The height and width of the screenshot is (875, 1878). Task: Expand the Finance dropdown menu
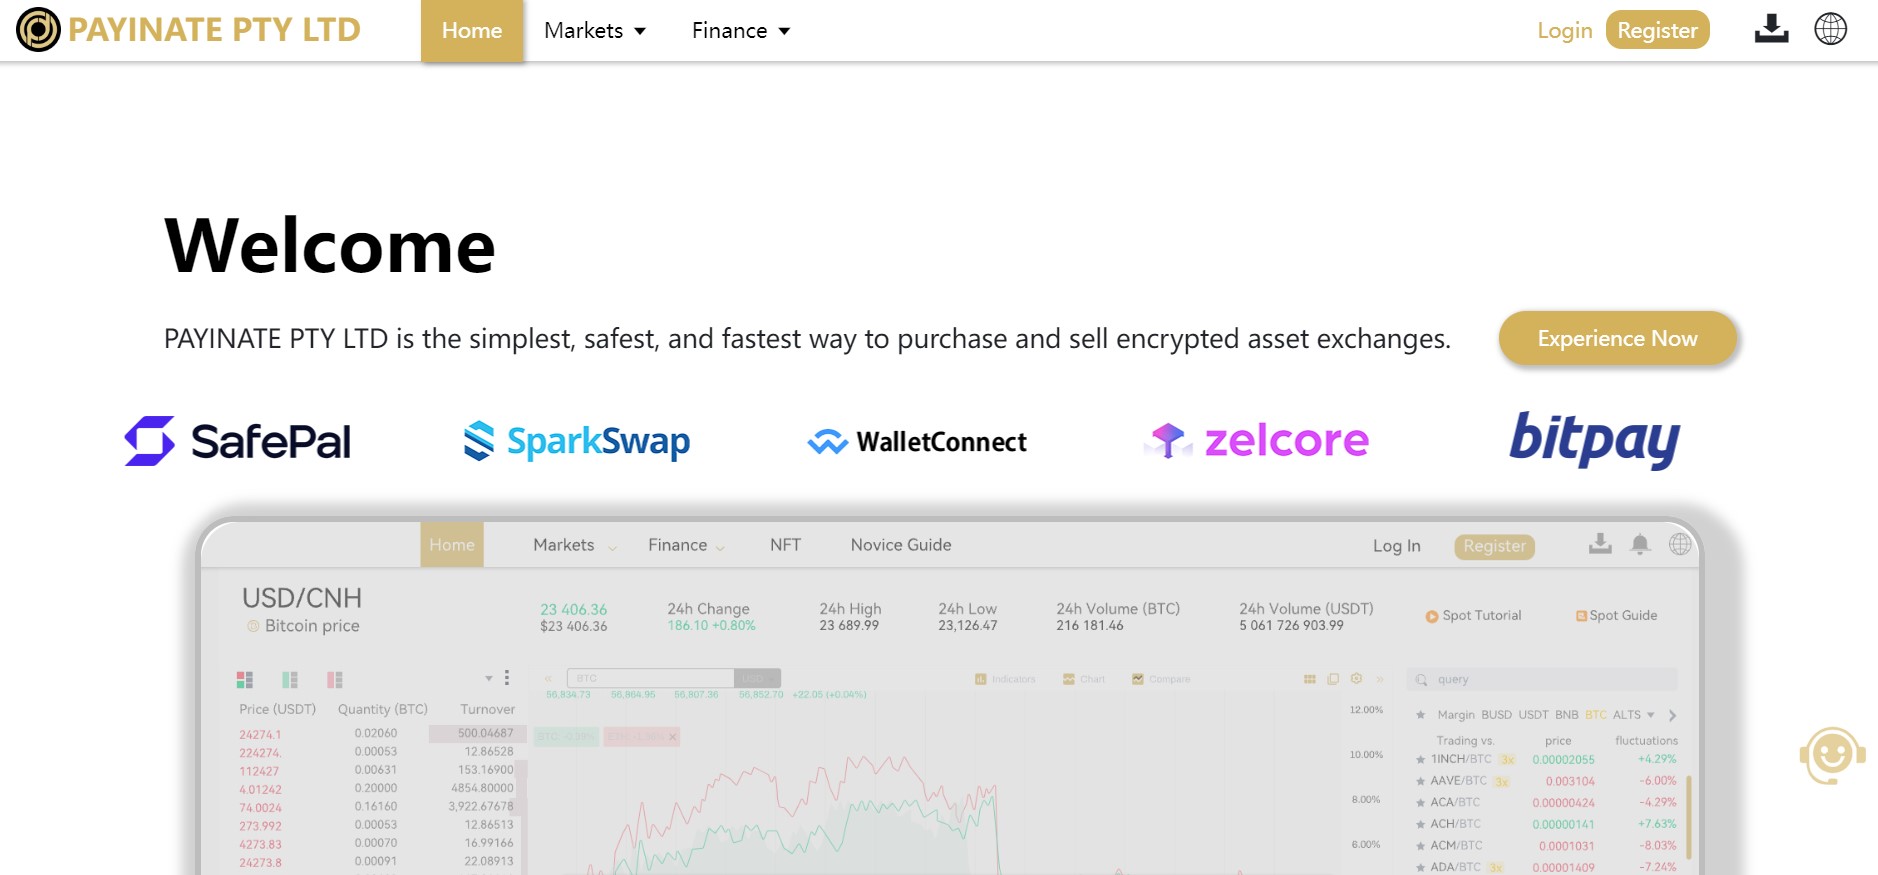[x=741, y=31]
